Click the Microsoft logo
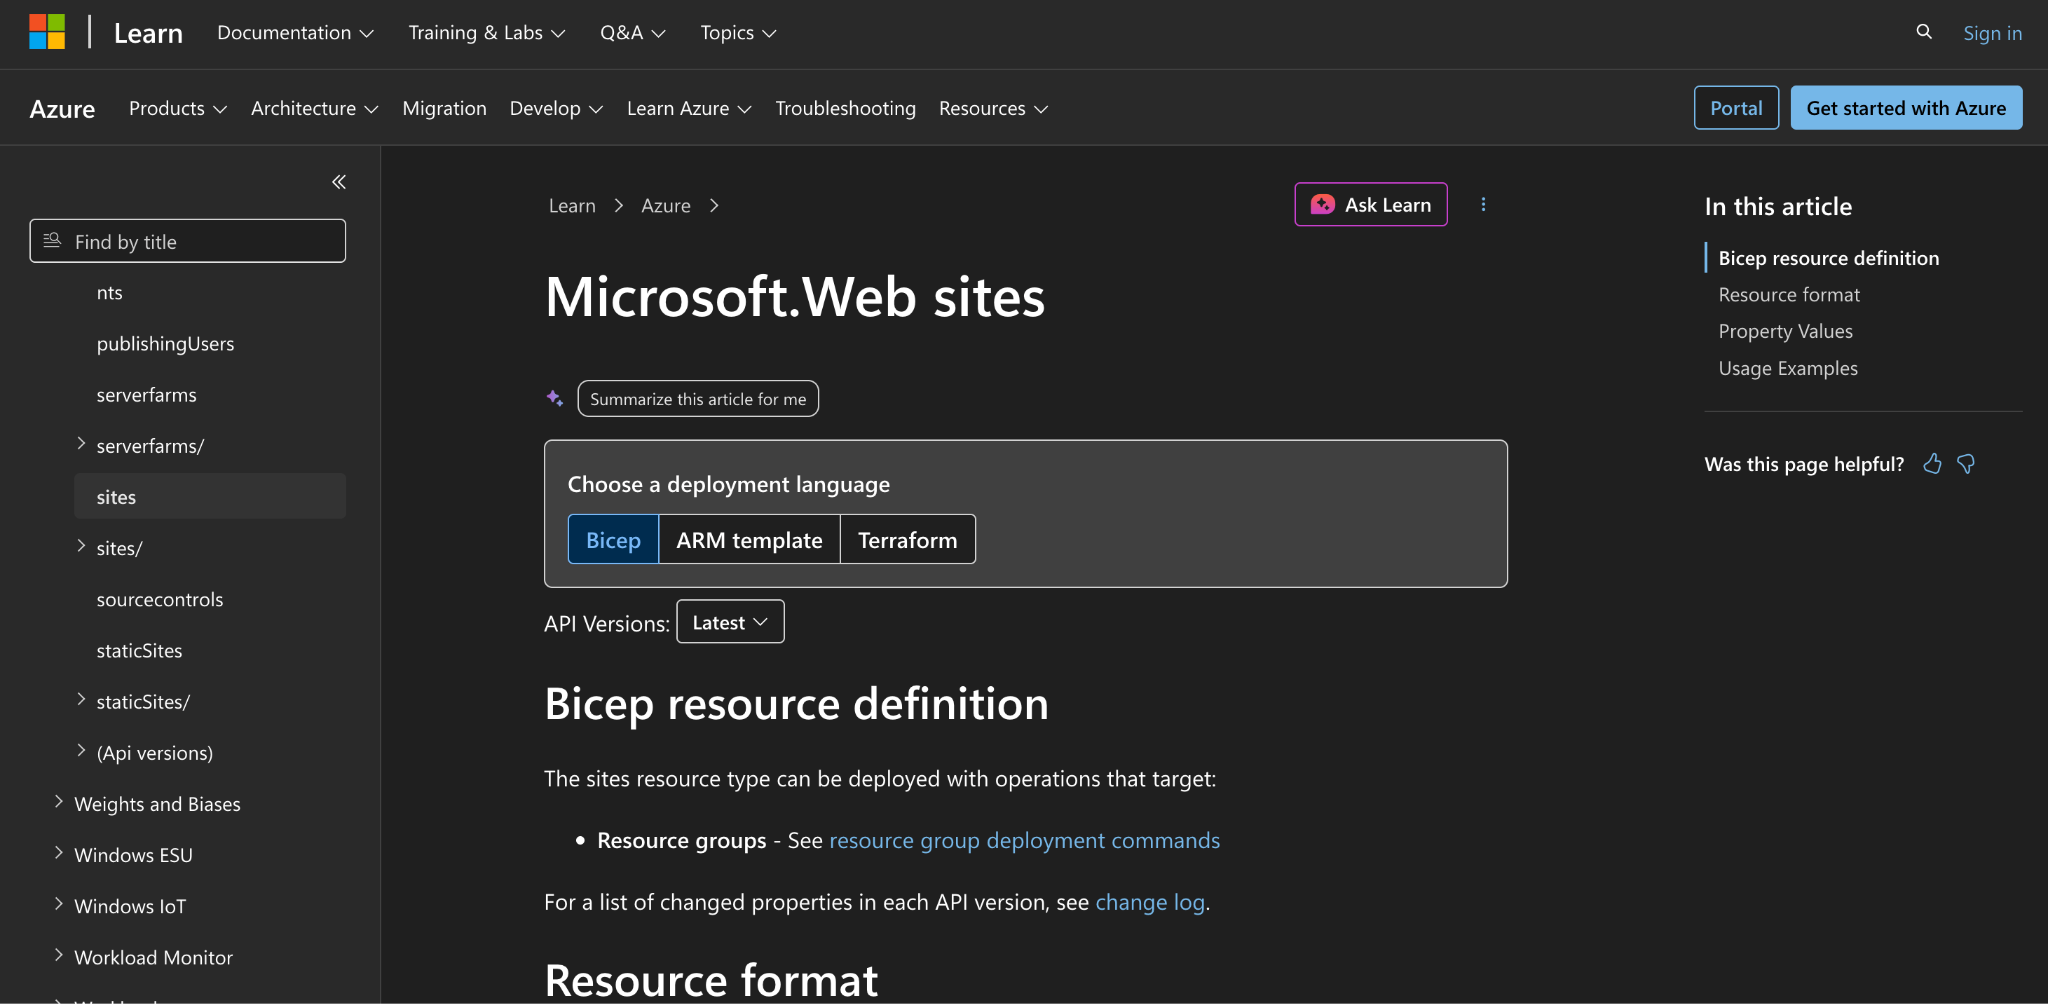 click(47, 32)
